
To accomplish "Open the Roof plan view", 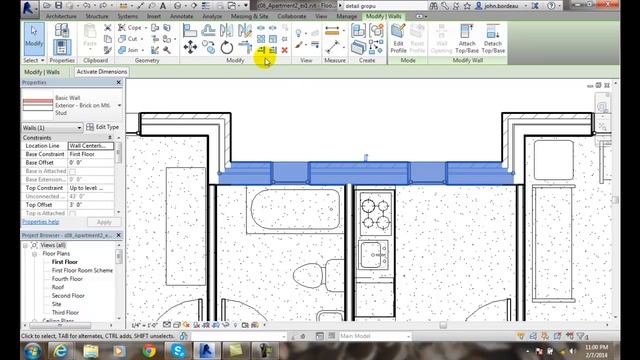I will click(58, 287).
